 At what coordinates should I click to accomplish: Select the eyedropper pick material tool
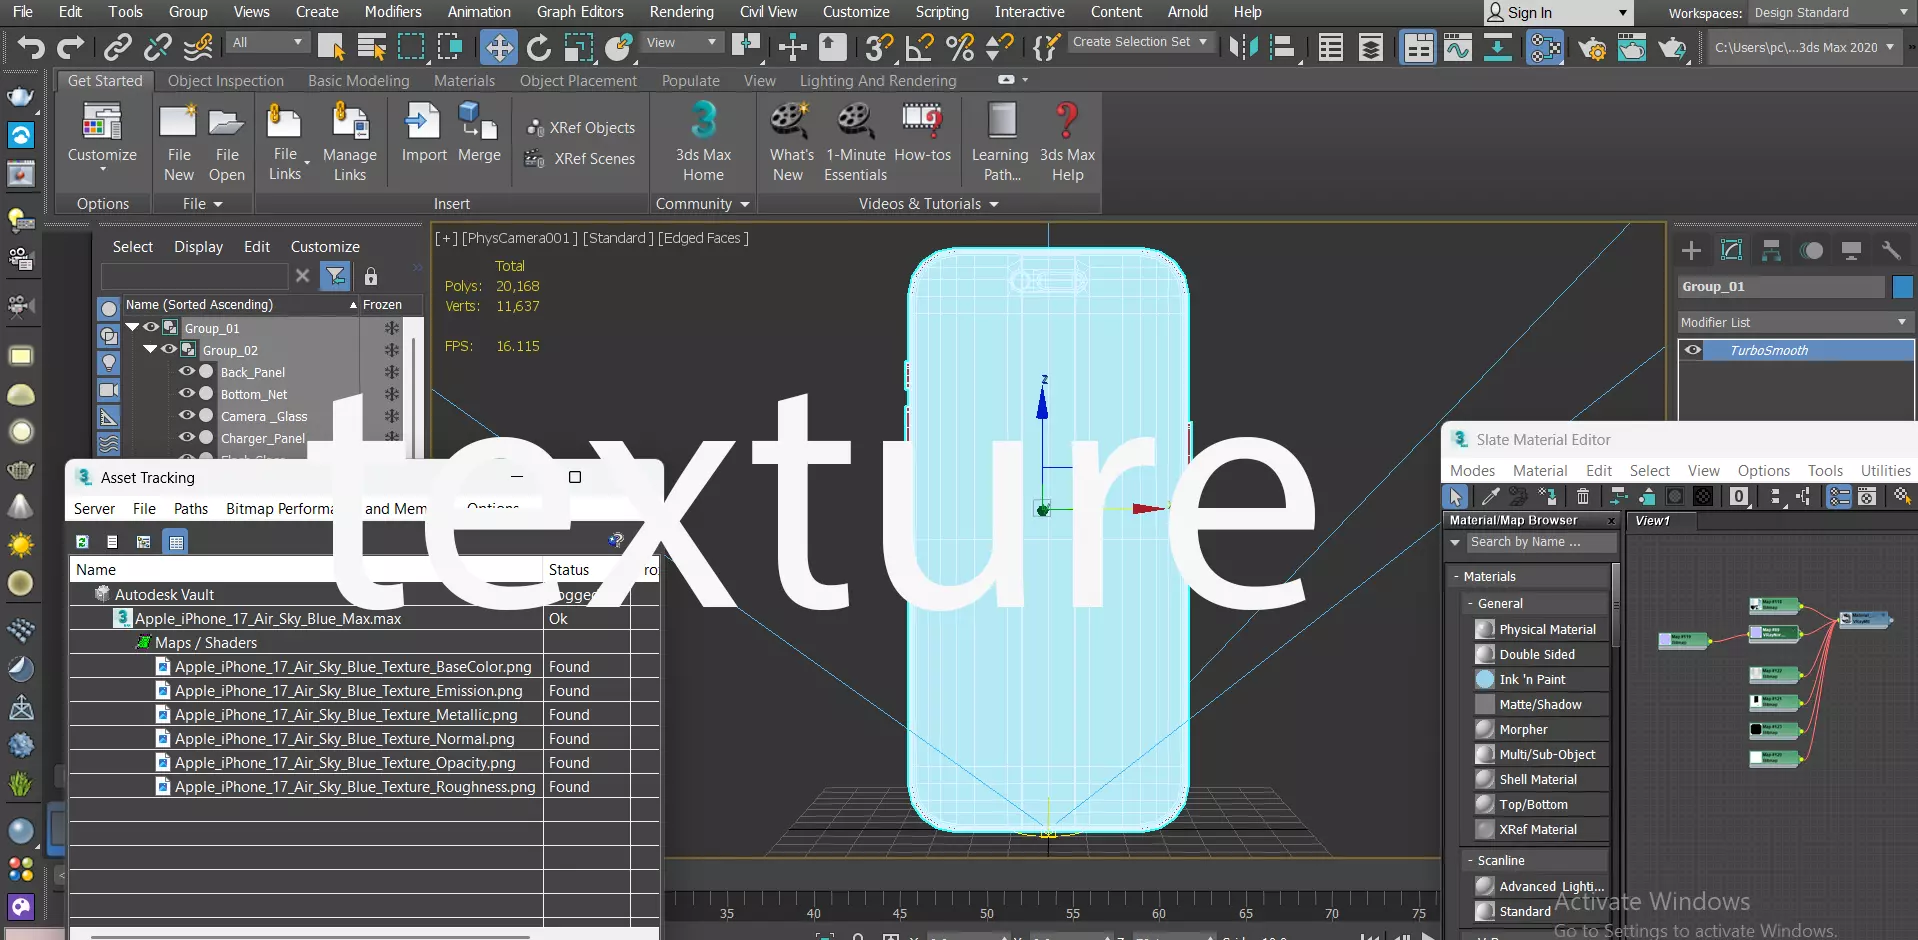coord(1490,496)
